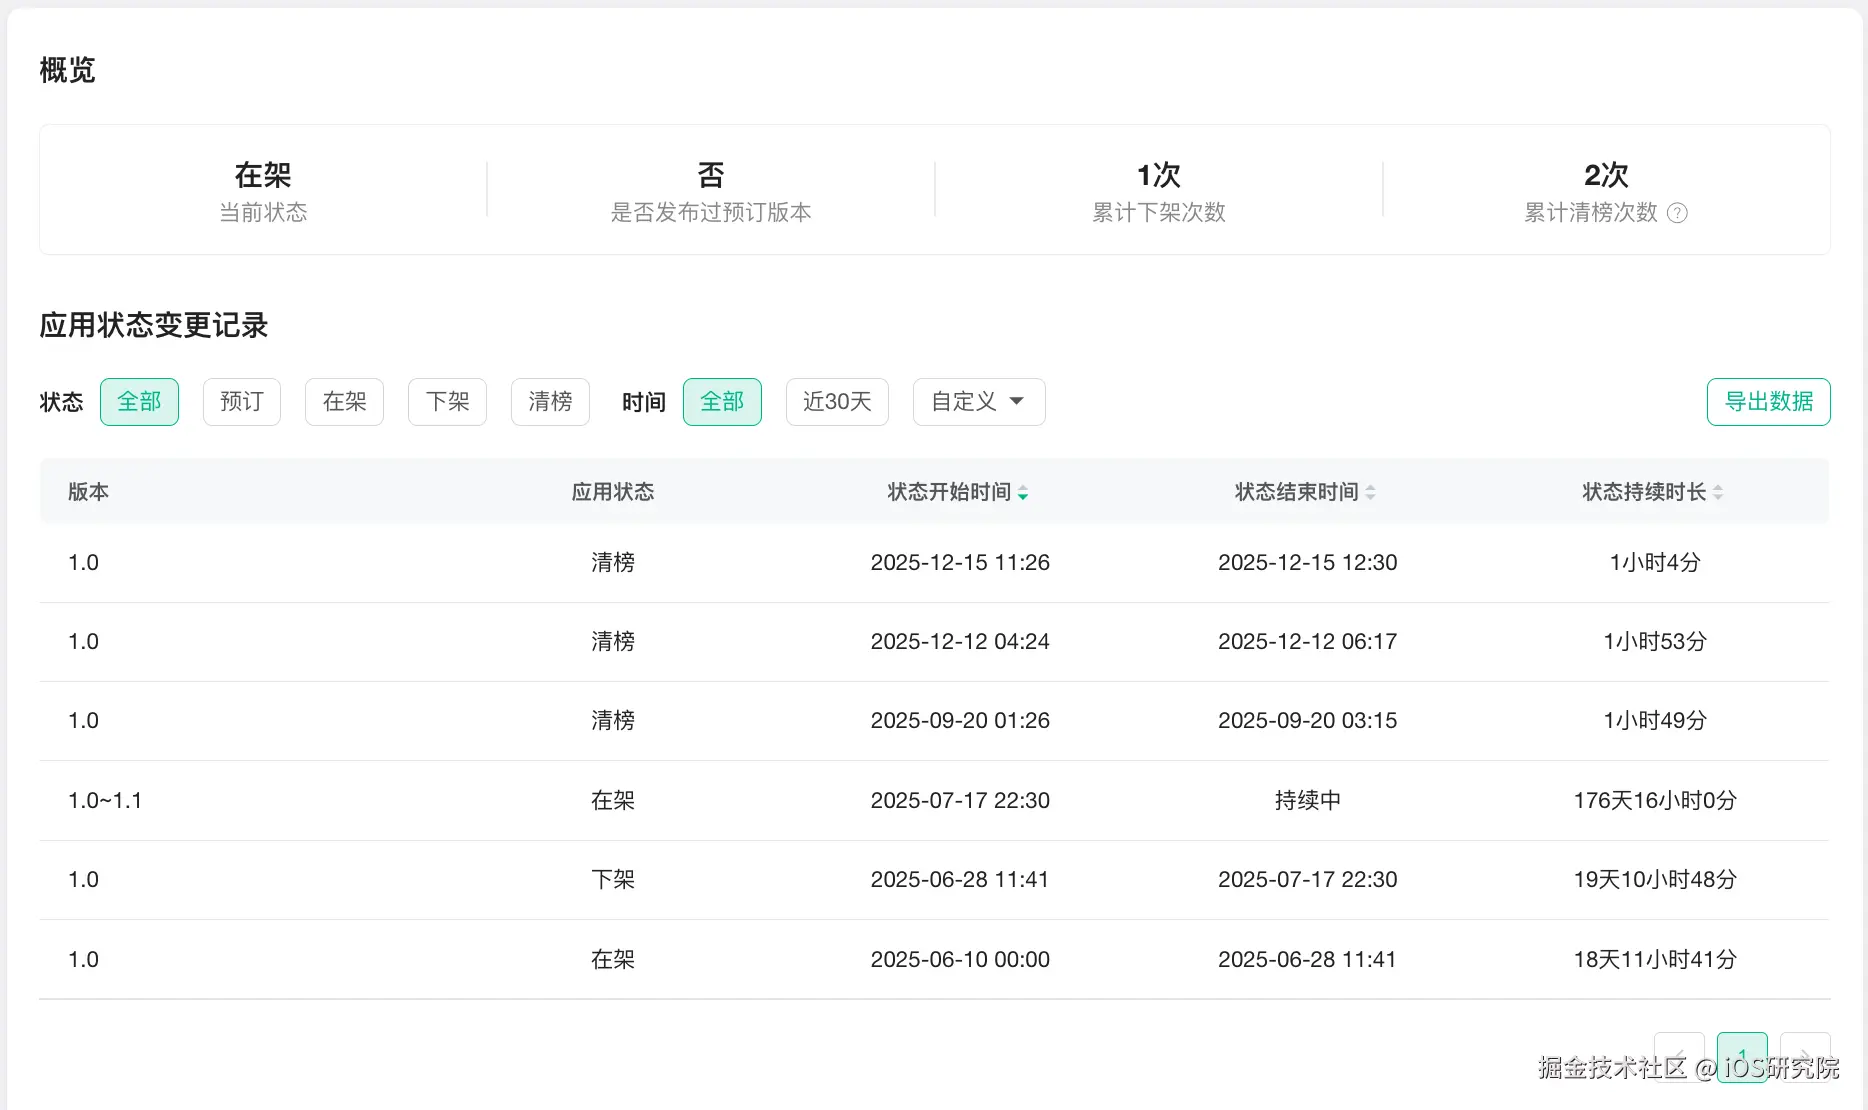Viewport: 1868px width, 1110px height.
Task: Click the 下架 record row status cell
Action: pyautogui.click(x=612, y=880)
